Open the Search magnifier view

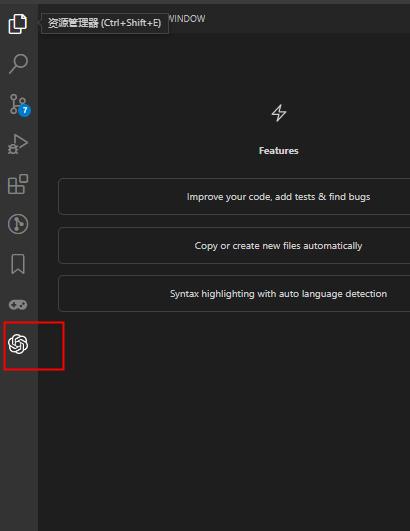(18, 64)
